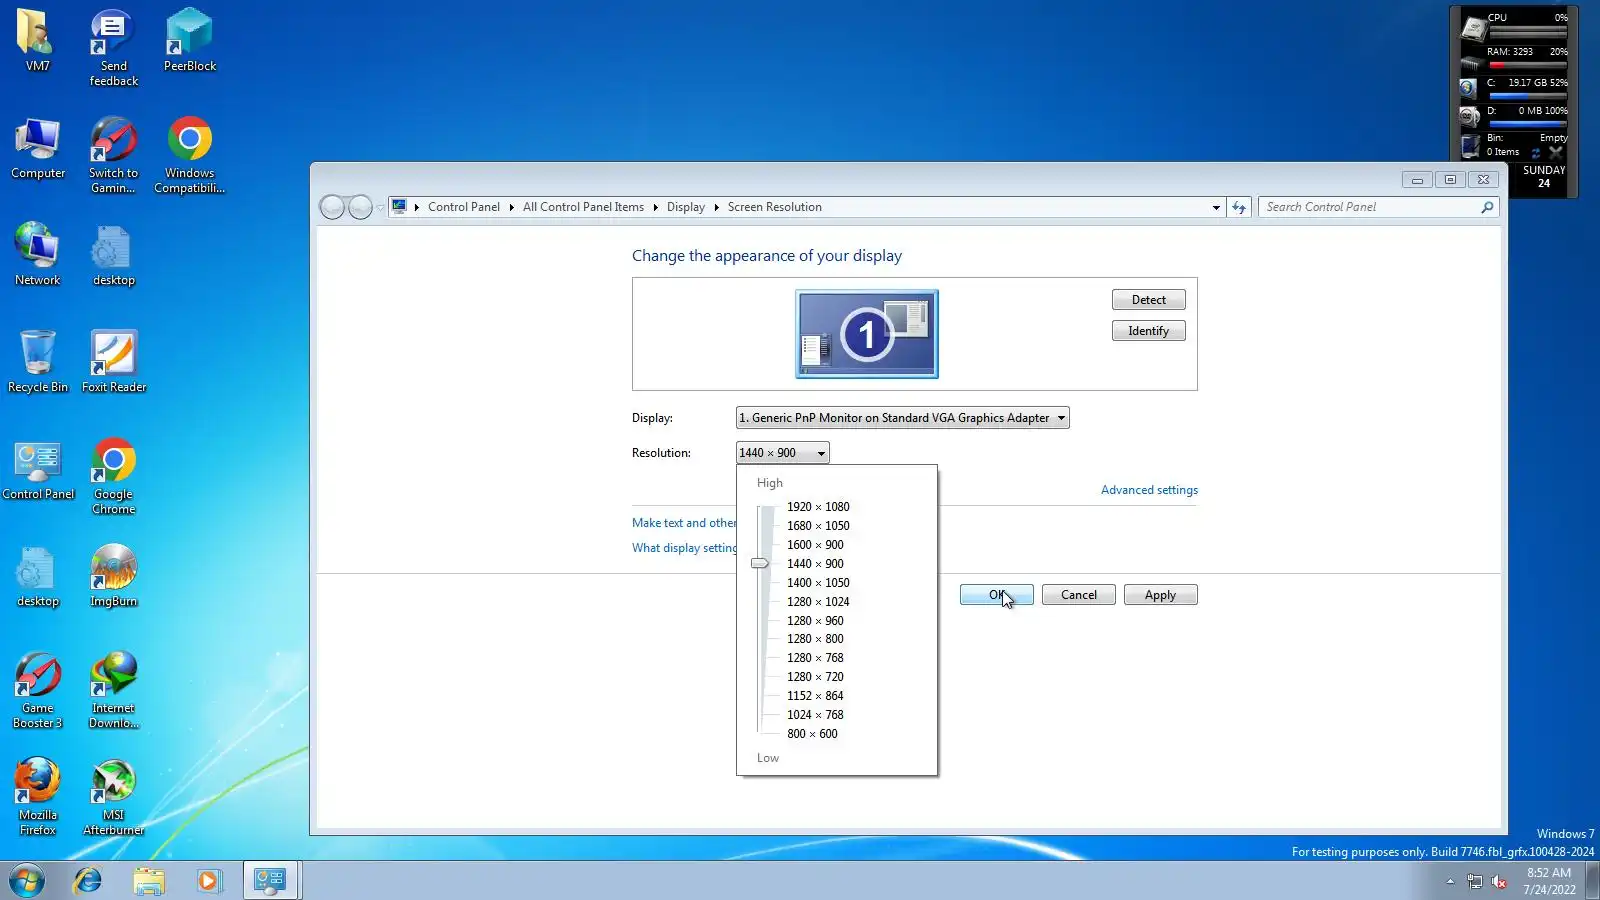
Task: Click the Cancel button
Action: click(x=1078, y=595)
